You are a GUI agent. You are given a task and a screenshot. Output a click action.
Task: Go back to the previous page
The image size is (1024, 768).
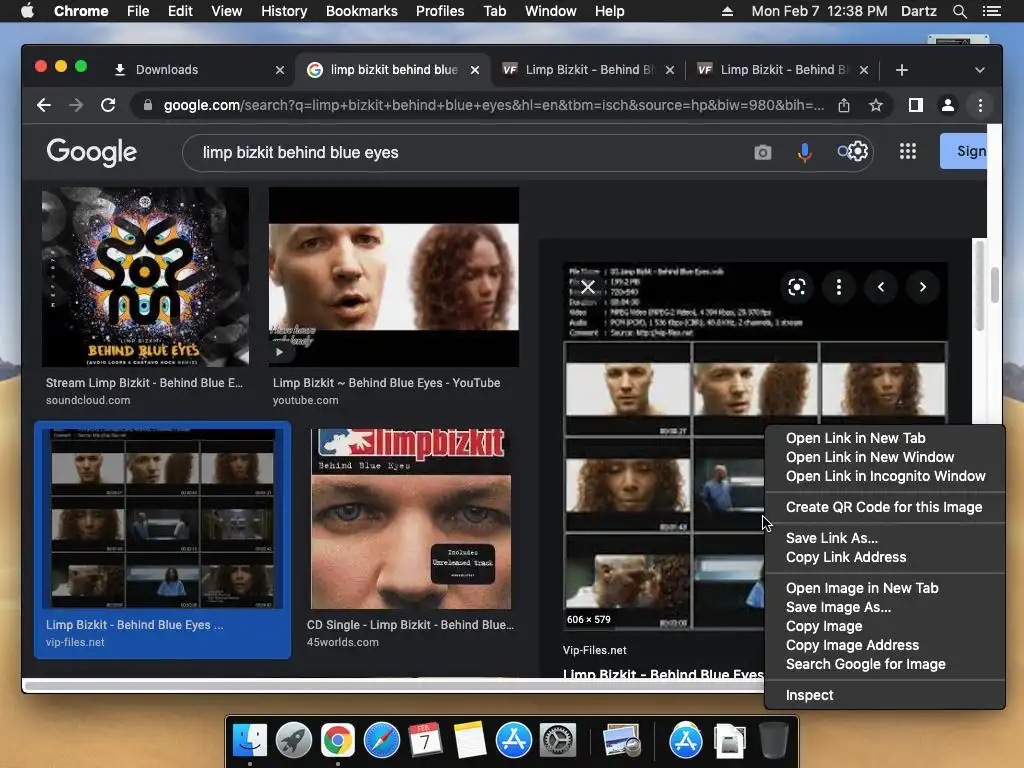point(44,105)
